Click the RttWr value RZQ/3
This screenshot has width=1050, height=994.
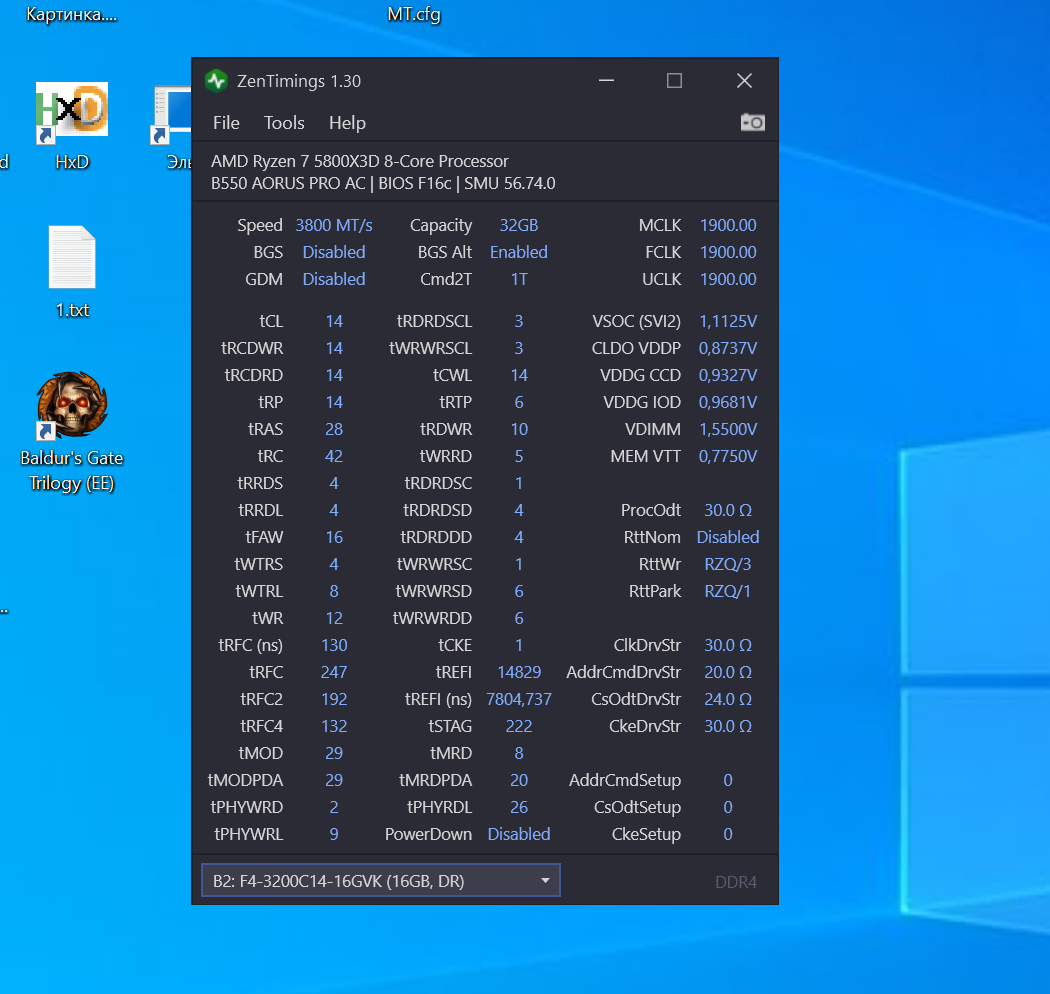point(728,564)
